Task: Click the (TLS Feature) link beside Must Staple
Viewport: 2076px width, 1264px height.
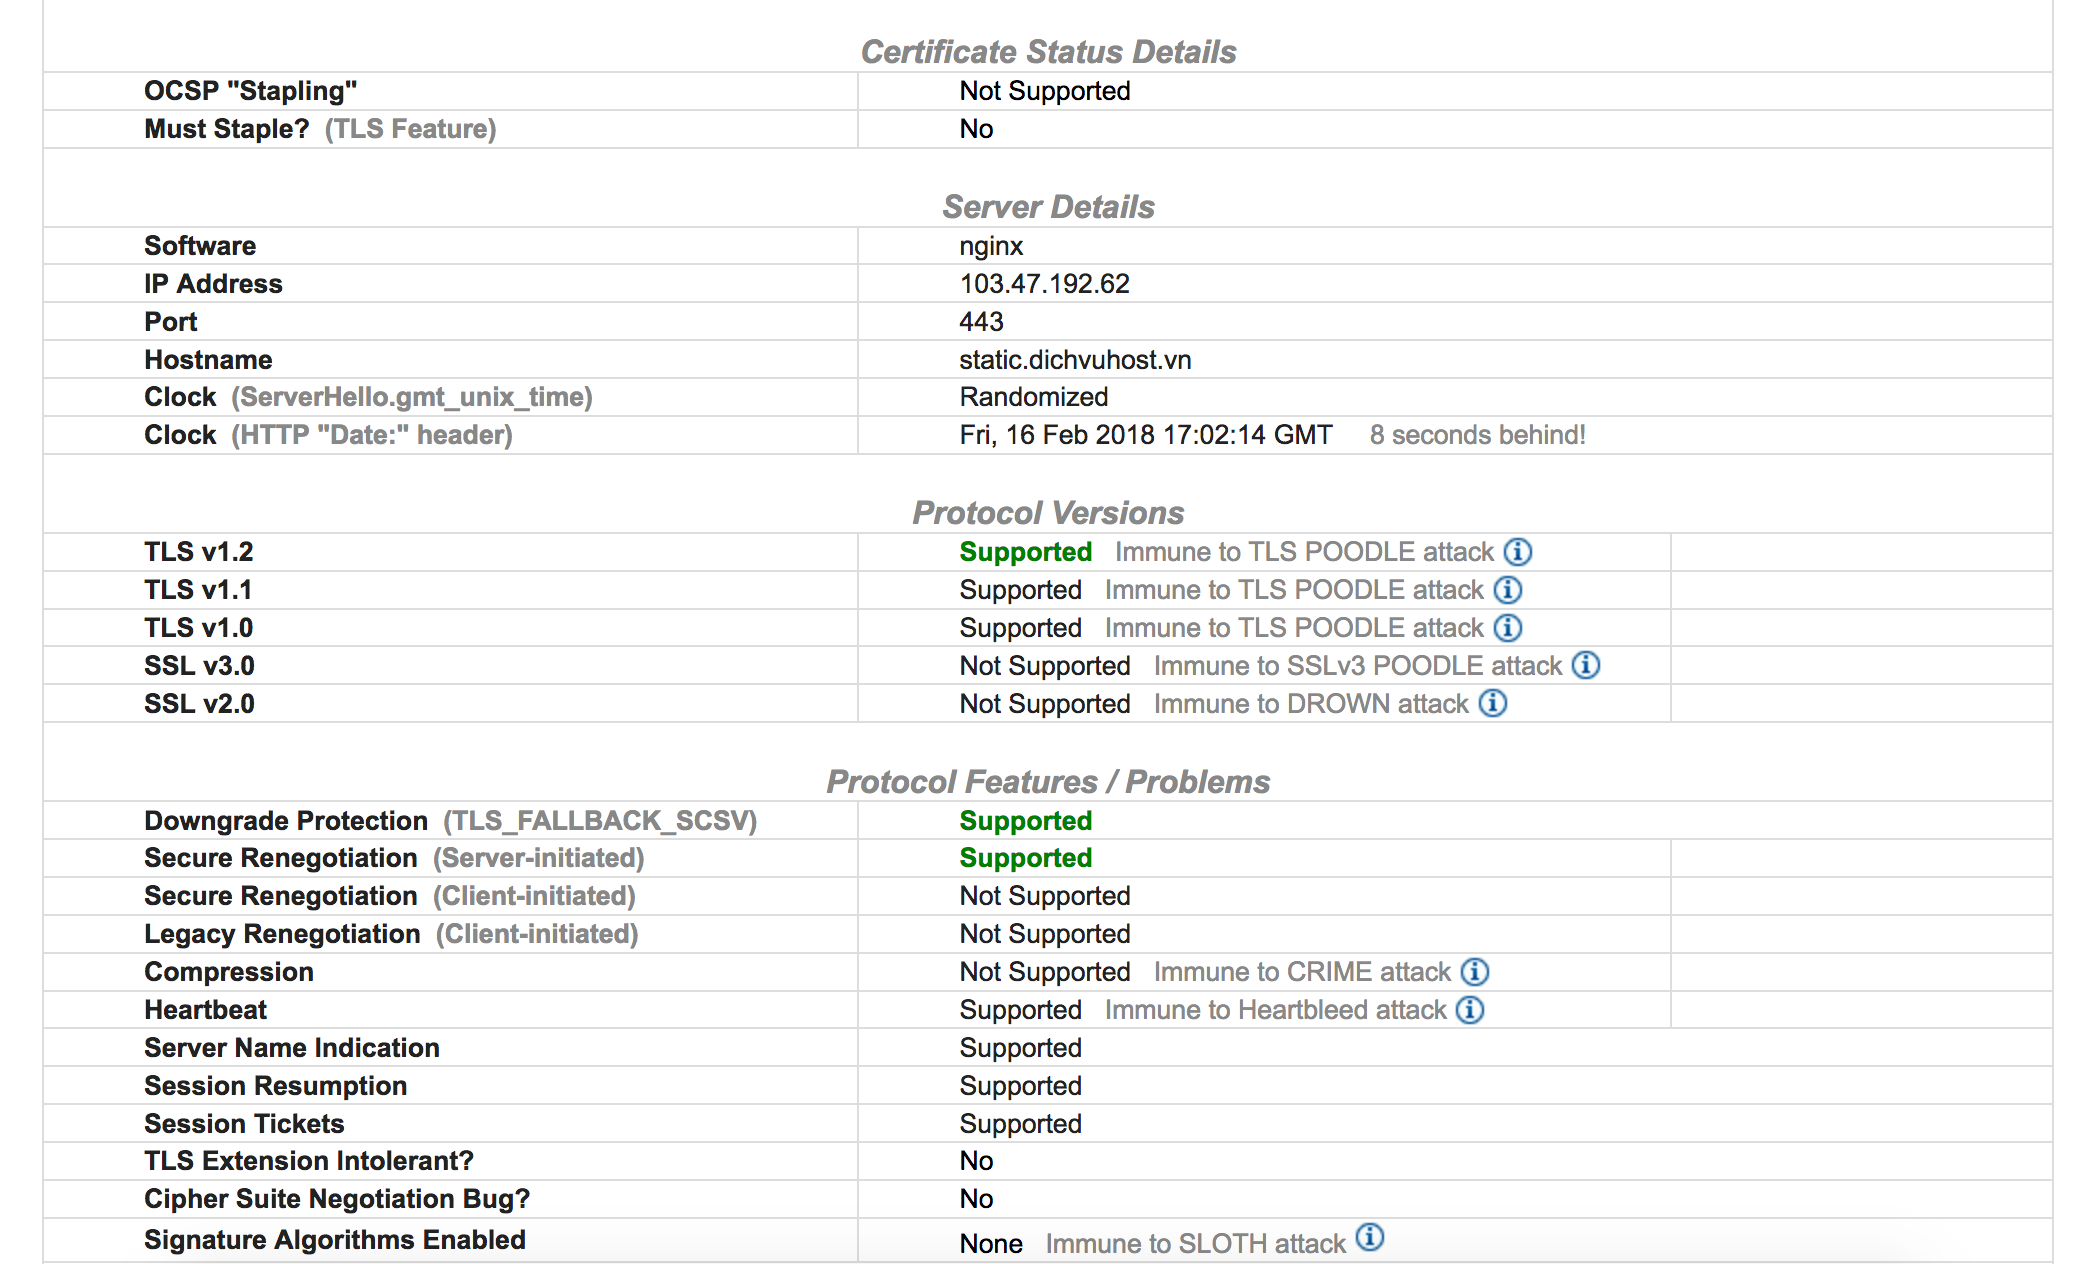Action: pyautogui.click(x=413, y=128)
